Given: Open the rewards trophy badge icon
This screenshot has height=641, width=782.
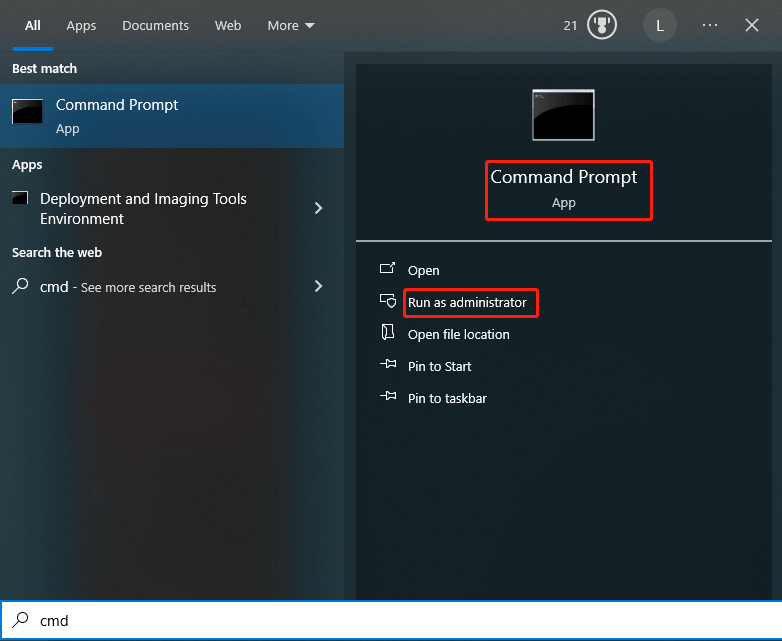Looking at the screenshot, I should (x=601, y=25).
